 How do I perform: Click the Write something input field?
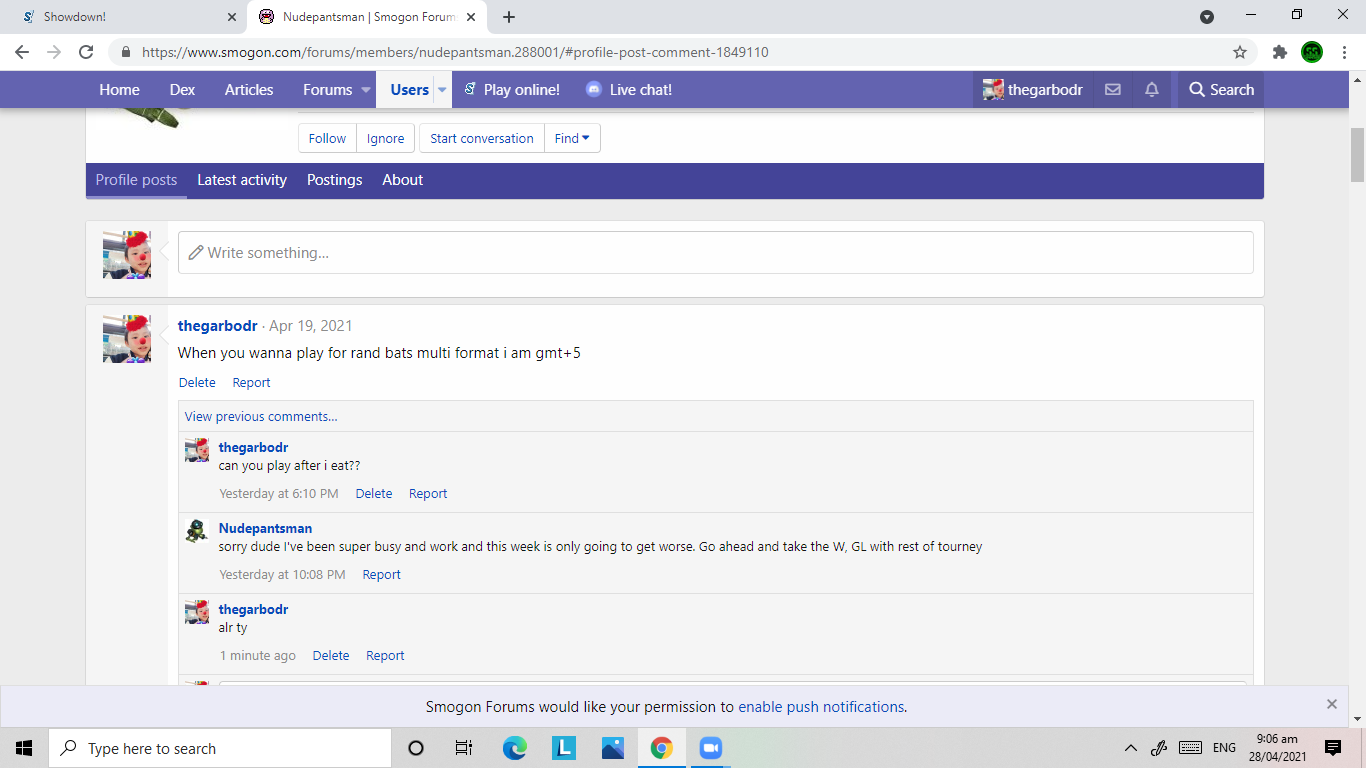[715, 253]
